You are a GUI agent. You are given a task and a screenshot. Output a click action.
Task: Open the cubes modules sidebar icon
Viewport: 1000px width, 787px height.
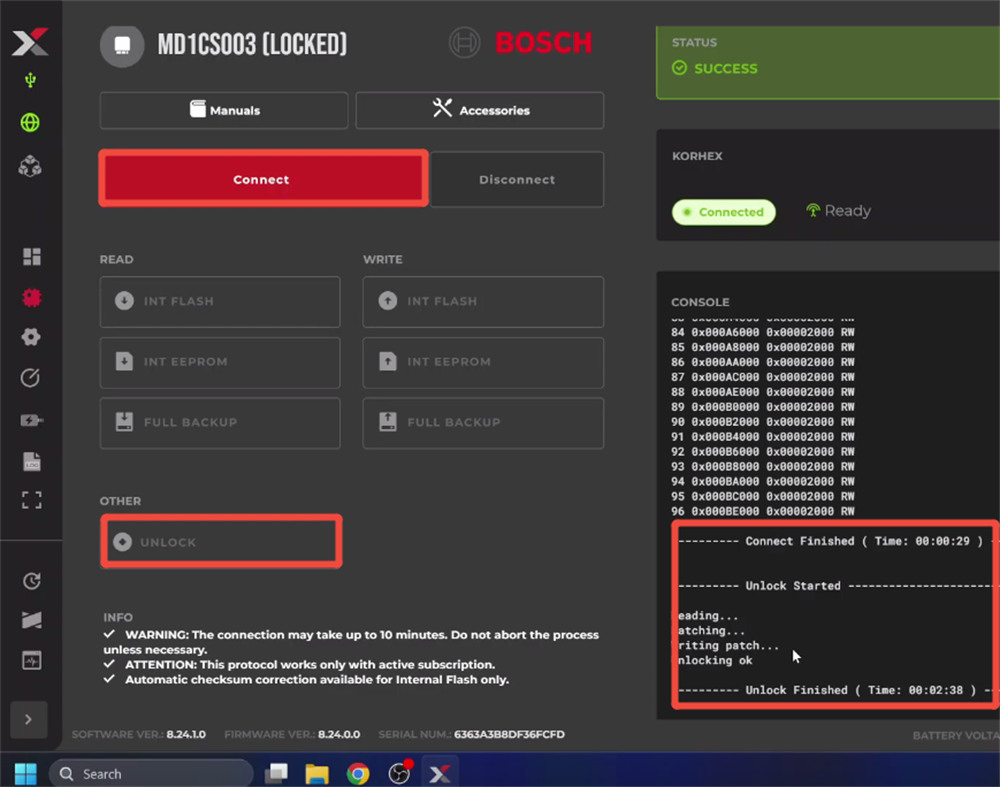30,166
